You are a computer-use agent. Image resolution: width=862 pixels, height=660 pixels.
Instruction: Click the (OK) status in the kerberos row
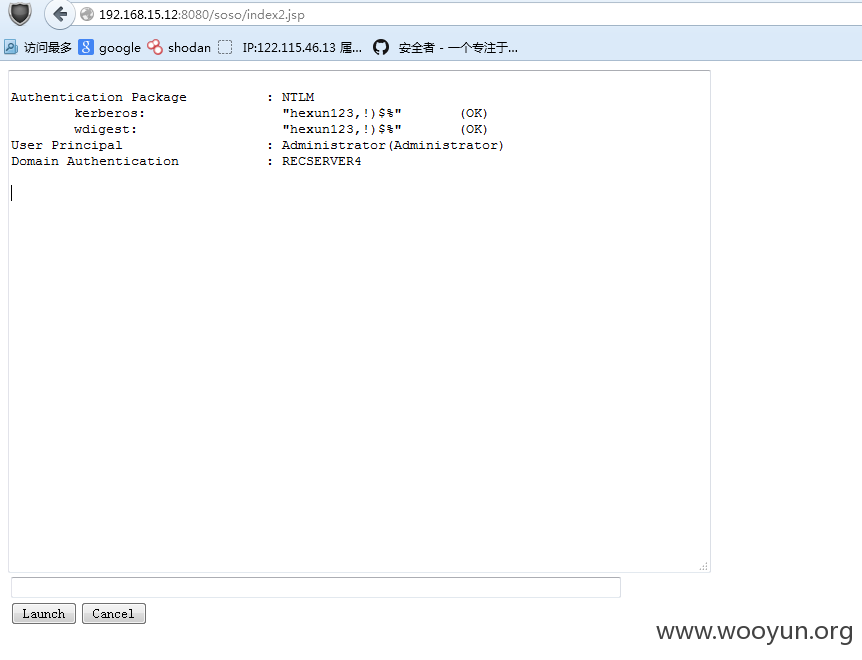tap(474, 113)
